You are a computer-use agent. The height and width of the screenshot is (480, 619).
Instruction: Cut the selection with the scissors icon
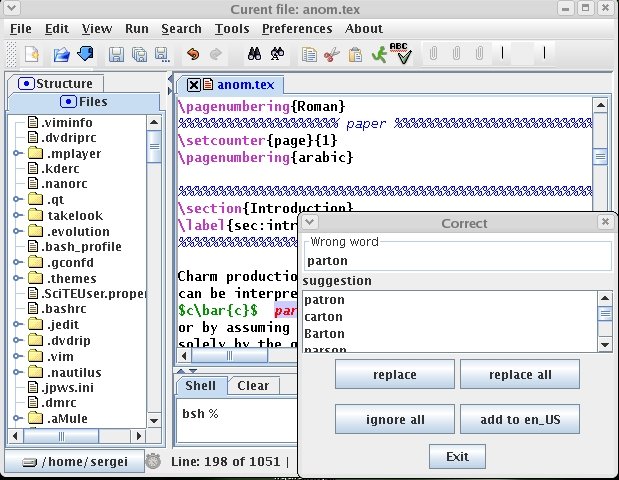click(x=332, y=54)
